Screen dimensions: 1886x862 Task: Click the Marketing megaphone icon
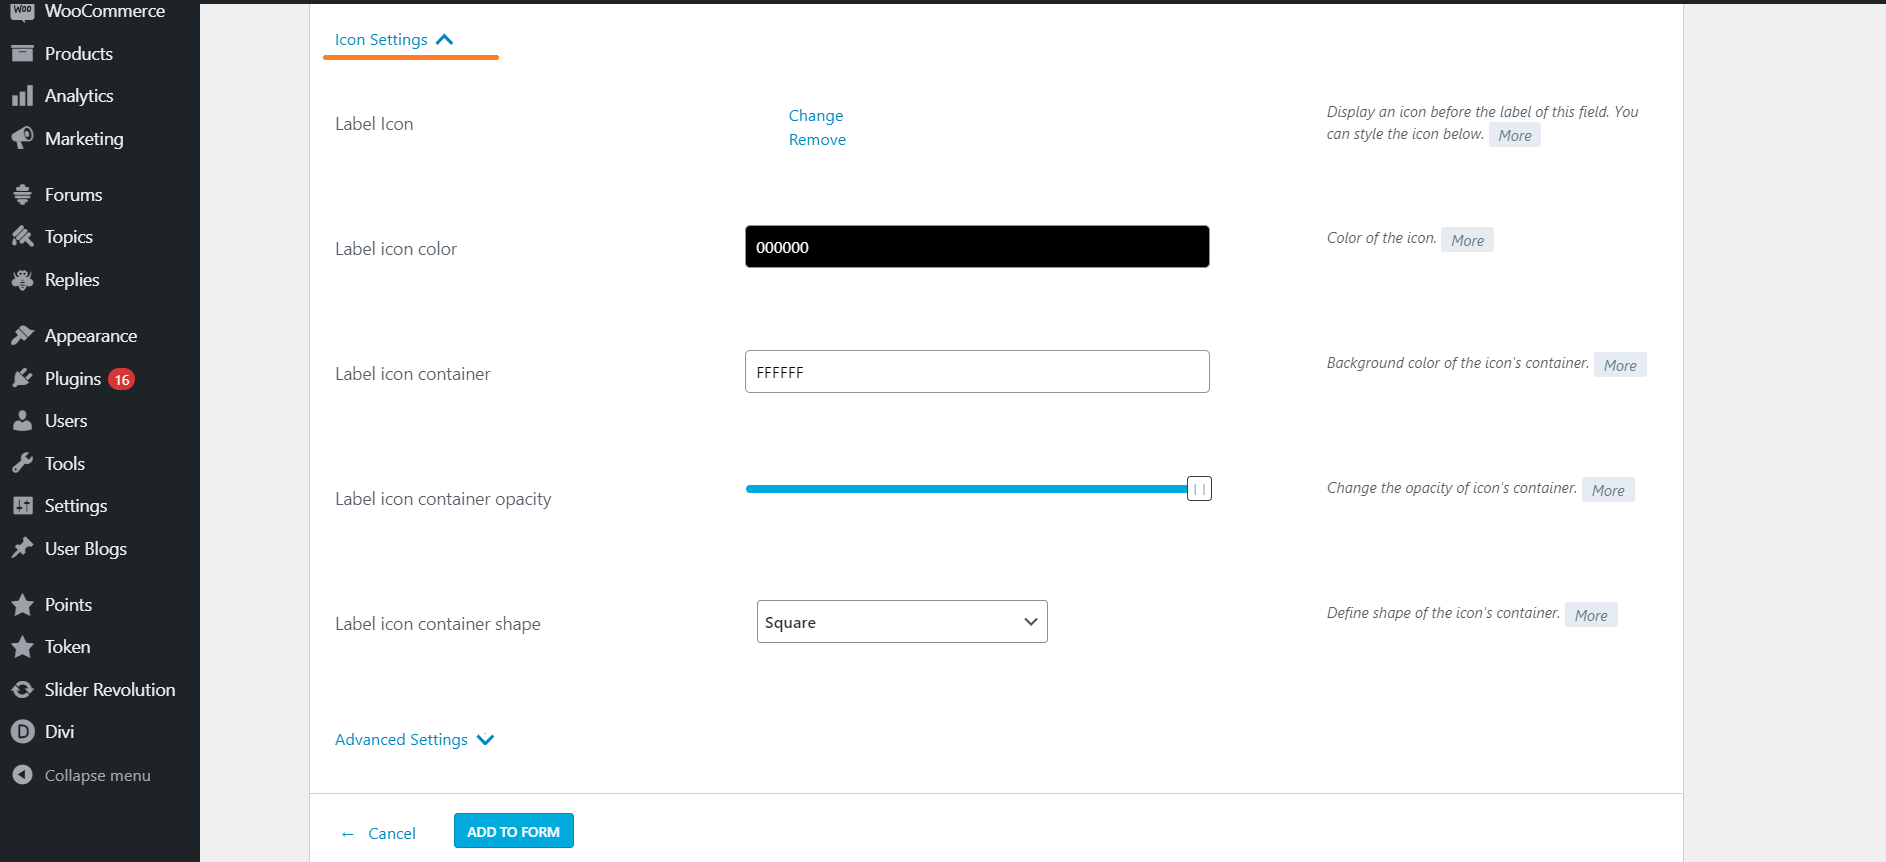click(22, 138)
